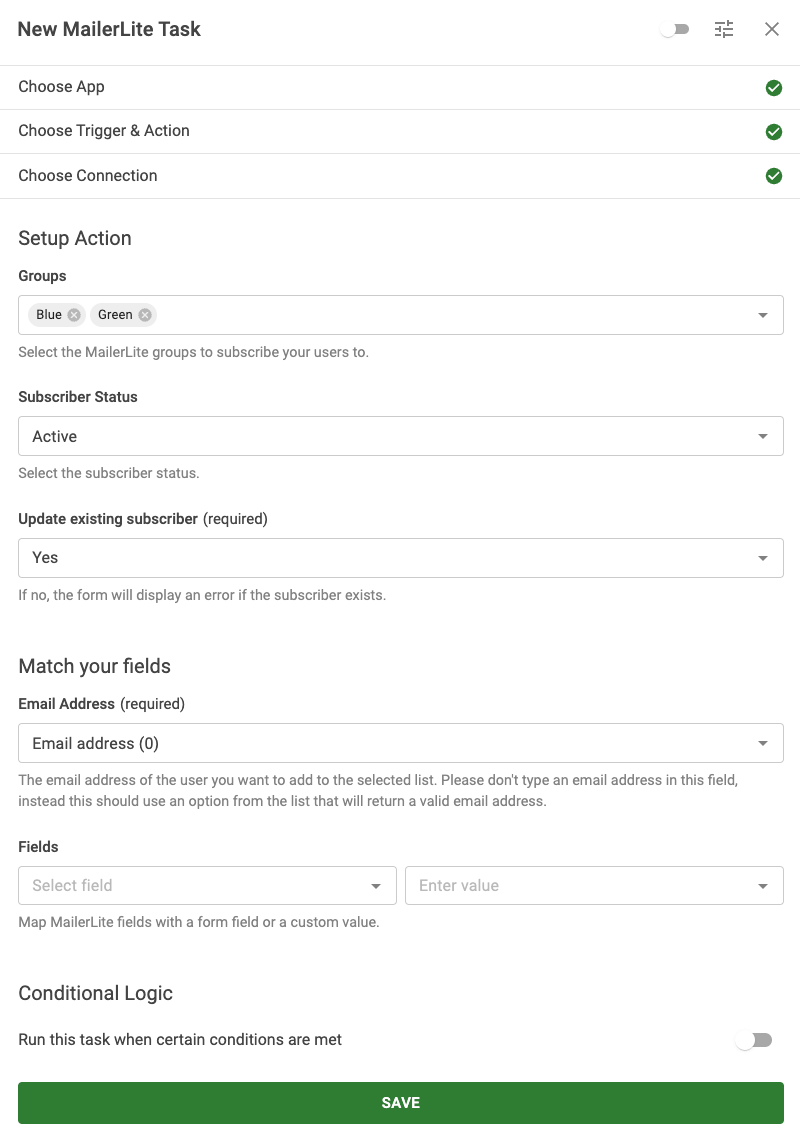800x1142 pixels.
Task: Click the Choose Connection green checkmark
Action: click(x=773, y=176)
